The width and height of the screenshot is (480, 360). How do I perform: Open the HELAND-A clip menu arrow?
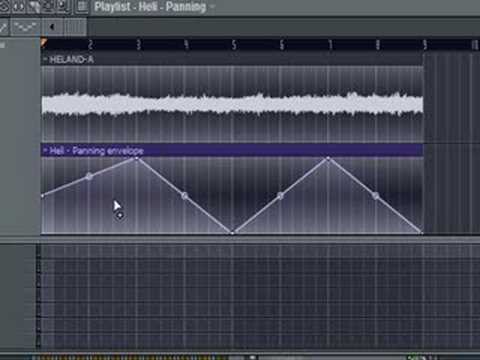point(45,59)
